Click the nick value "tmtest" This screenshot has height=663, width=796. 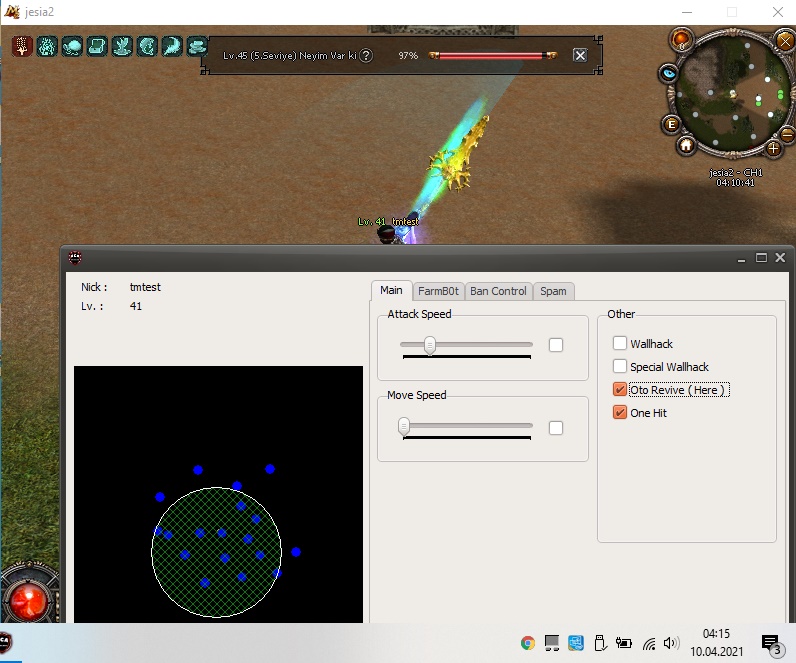145,287
